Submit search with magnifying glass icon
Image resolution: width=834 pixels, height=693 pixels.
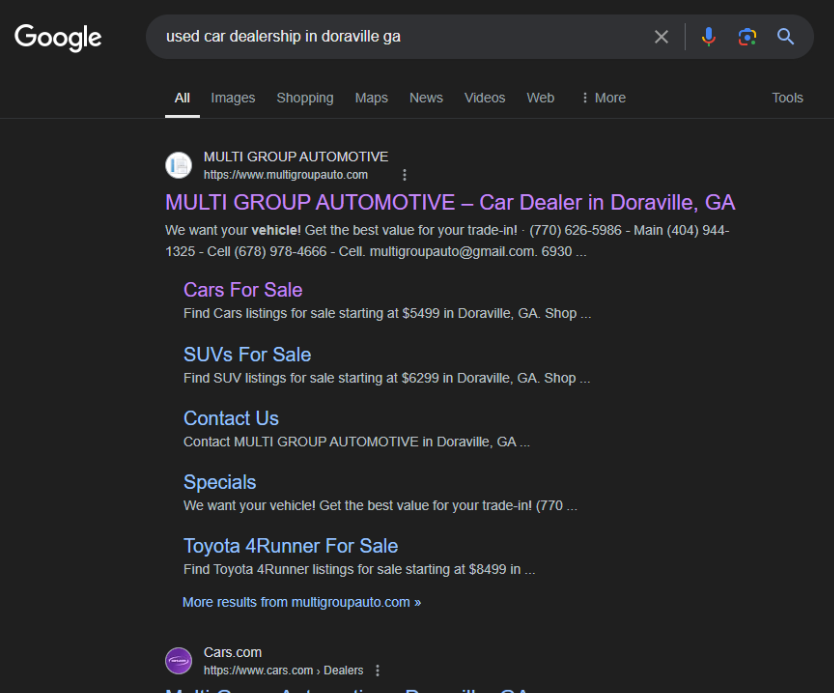pyautogui.click(x=786, y=37)
